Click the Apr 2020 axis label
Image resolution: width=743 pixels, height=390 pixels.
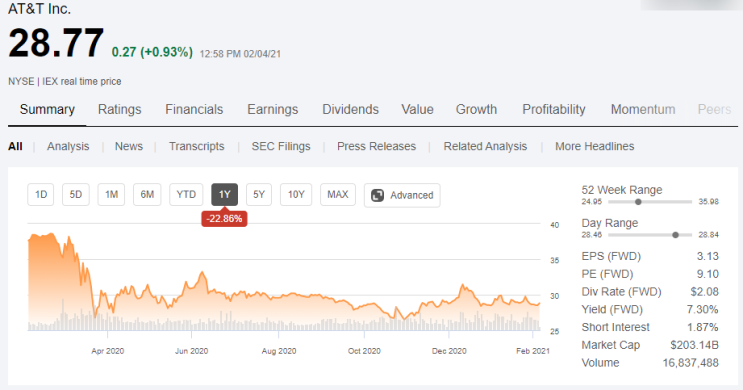108,351
